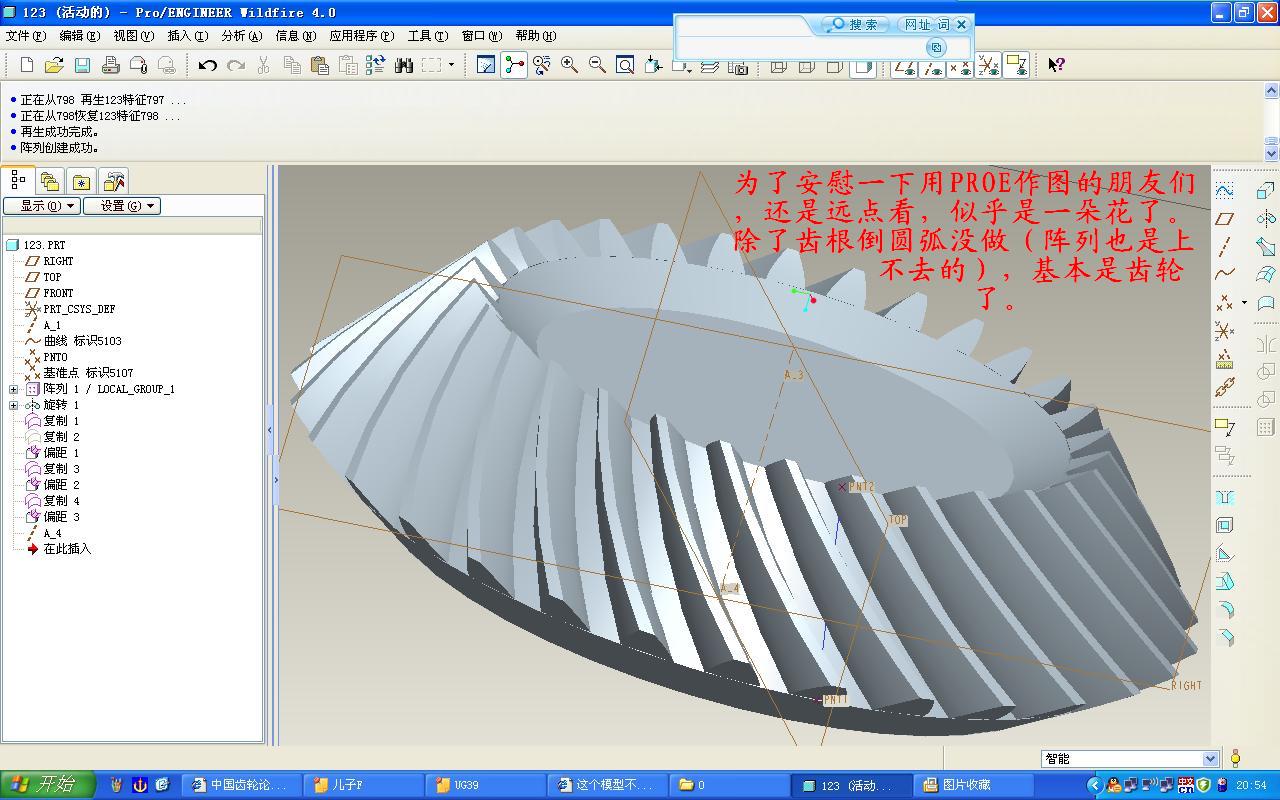Switch to the Folder Browser navigator tab
The image size is (1280, 800).
[50, 182]
